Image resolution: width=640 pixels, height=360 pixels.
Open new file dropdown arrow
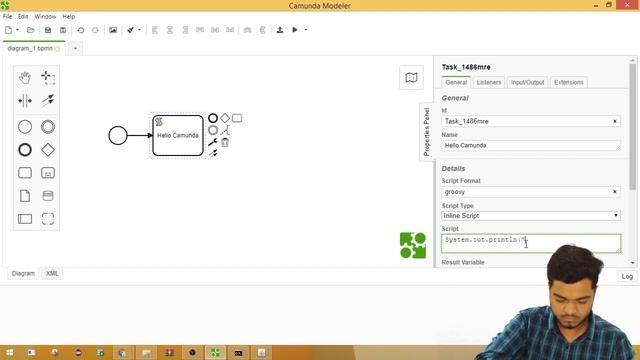(x=17, y=30)
